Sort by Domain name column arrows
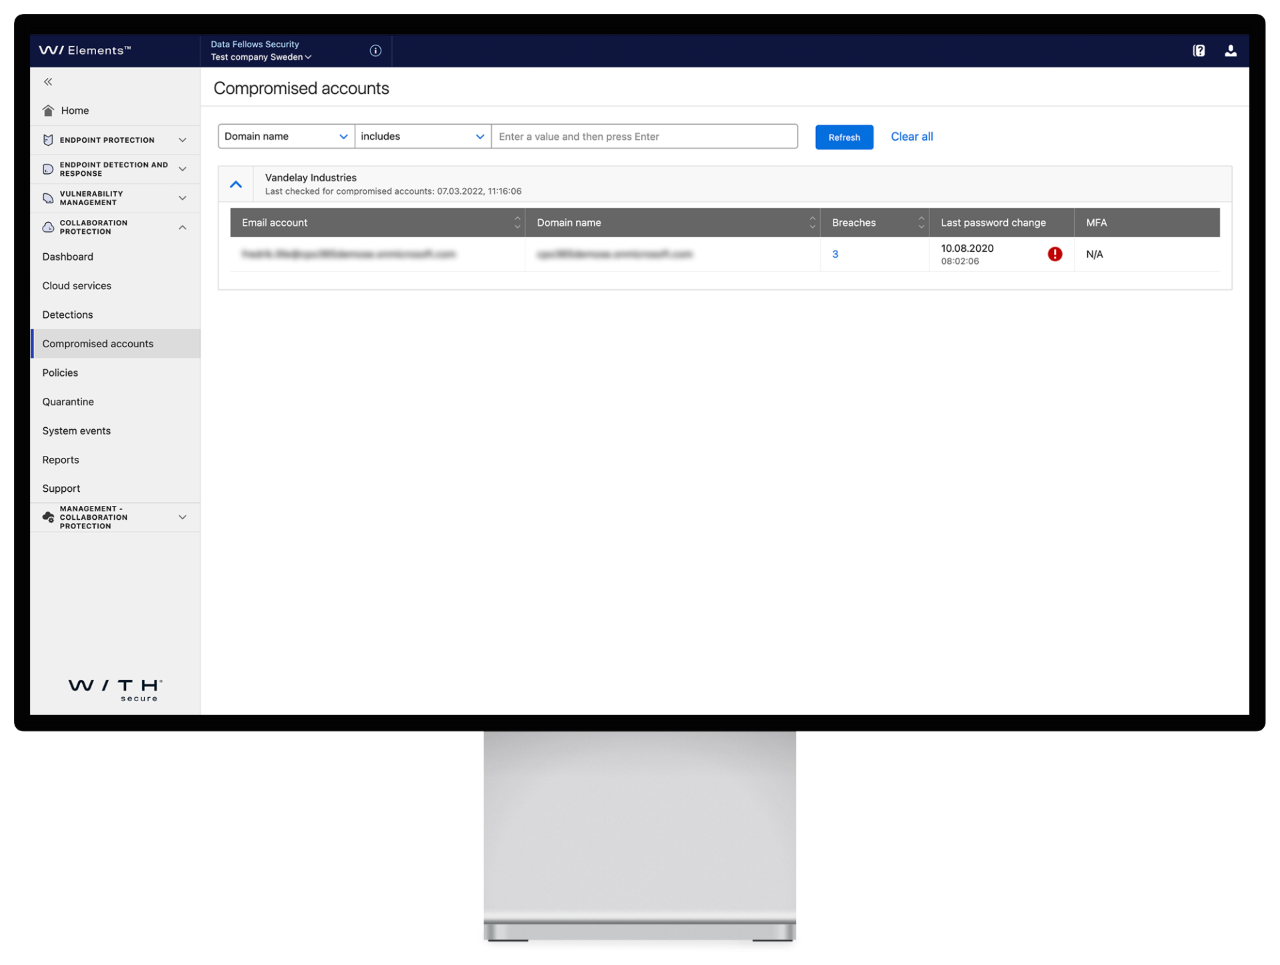The image size is (1280, 965). tap(812, 222)
